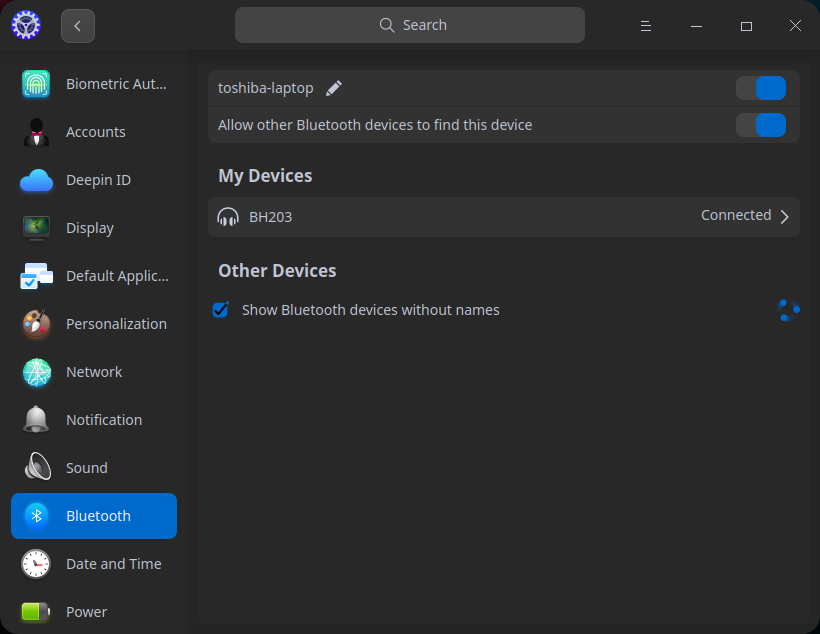
Task: Go to Sound settings
Action: tap(86, 468)
